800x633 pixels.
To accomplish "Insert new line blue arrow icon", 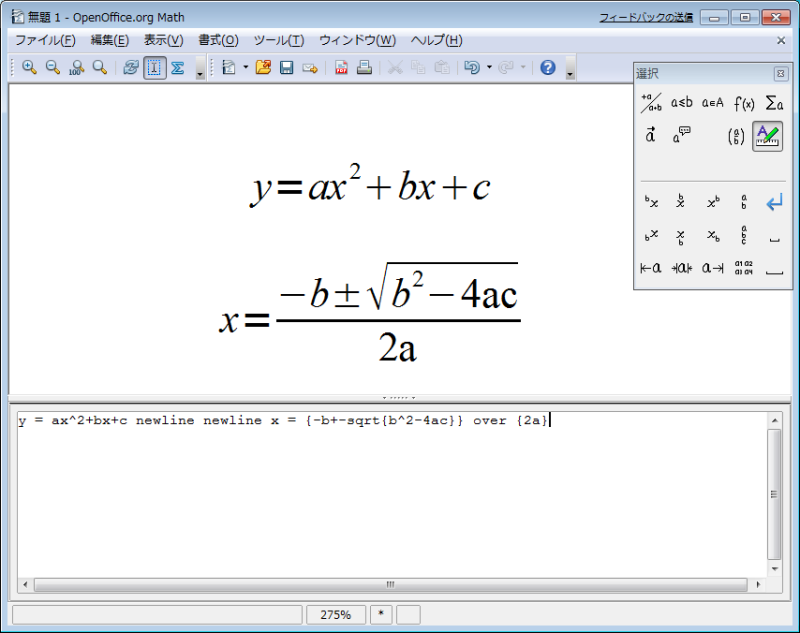I will 774,203.
